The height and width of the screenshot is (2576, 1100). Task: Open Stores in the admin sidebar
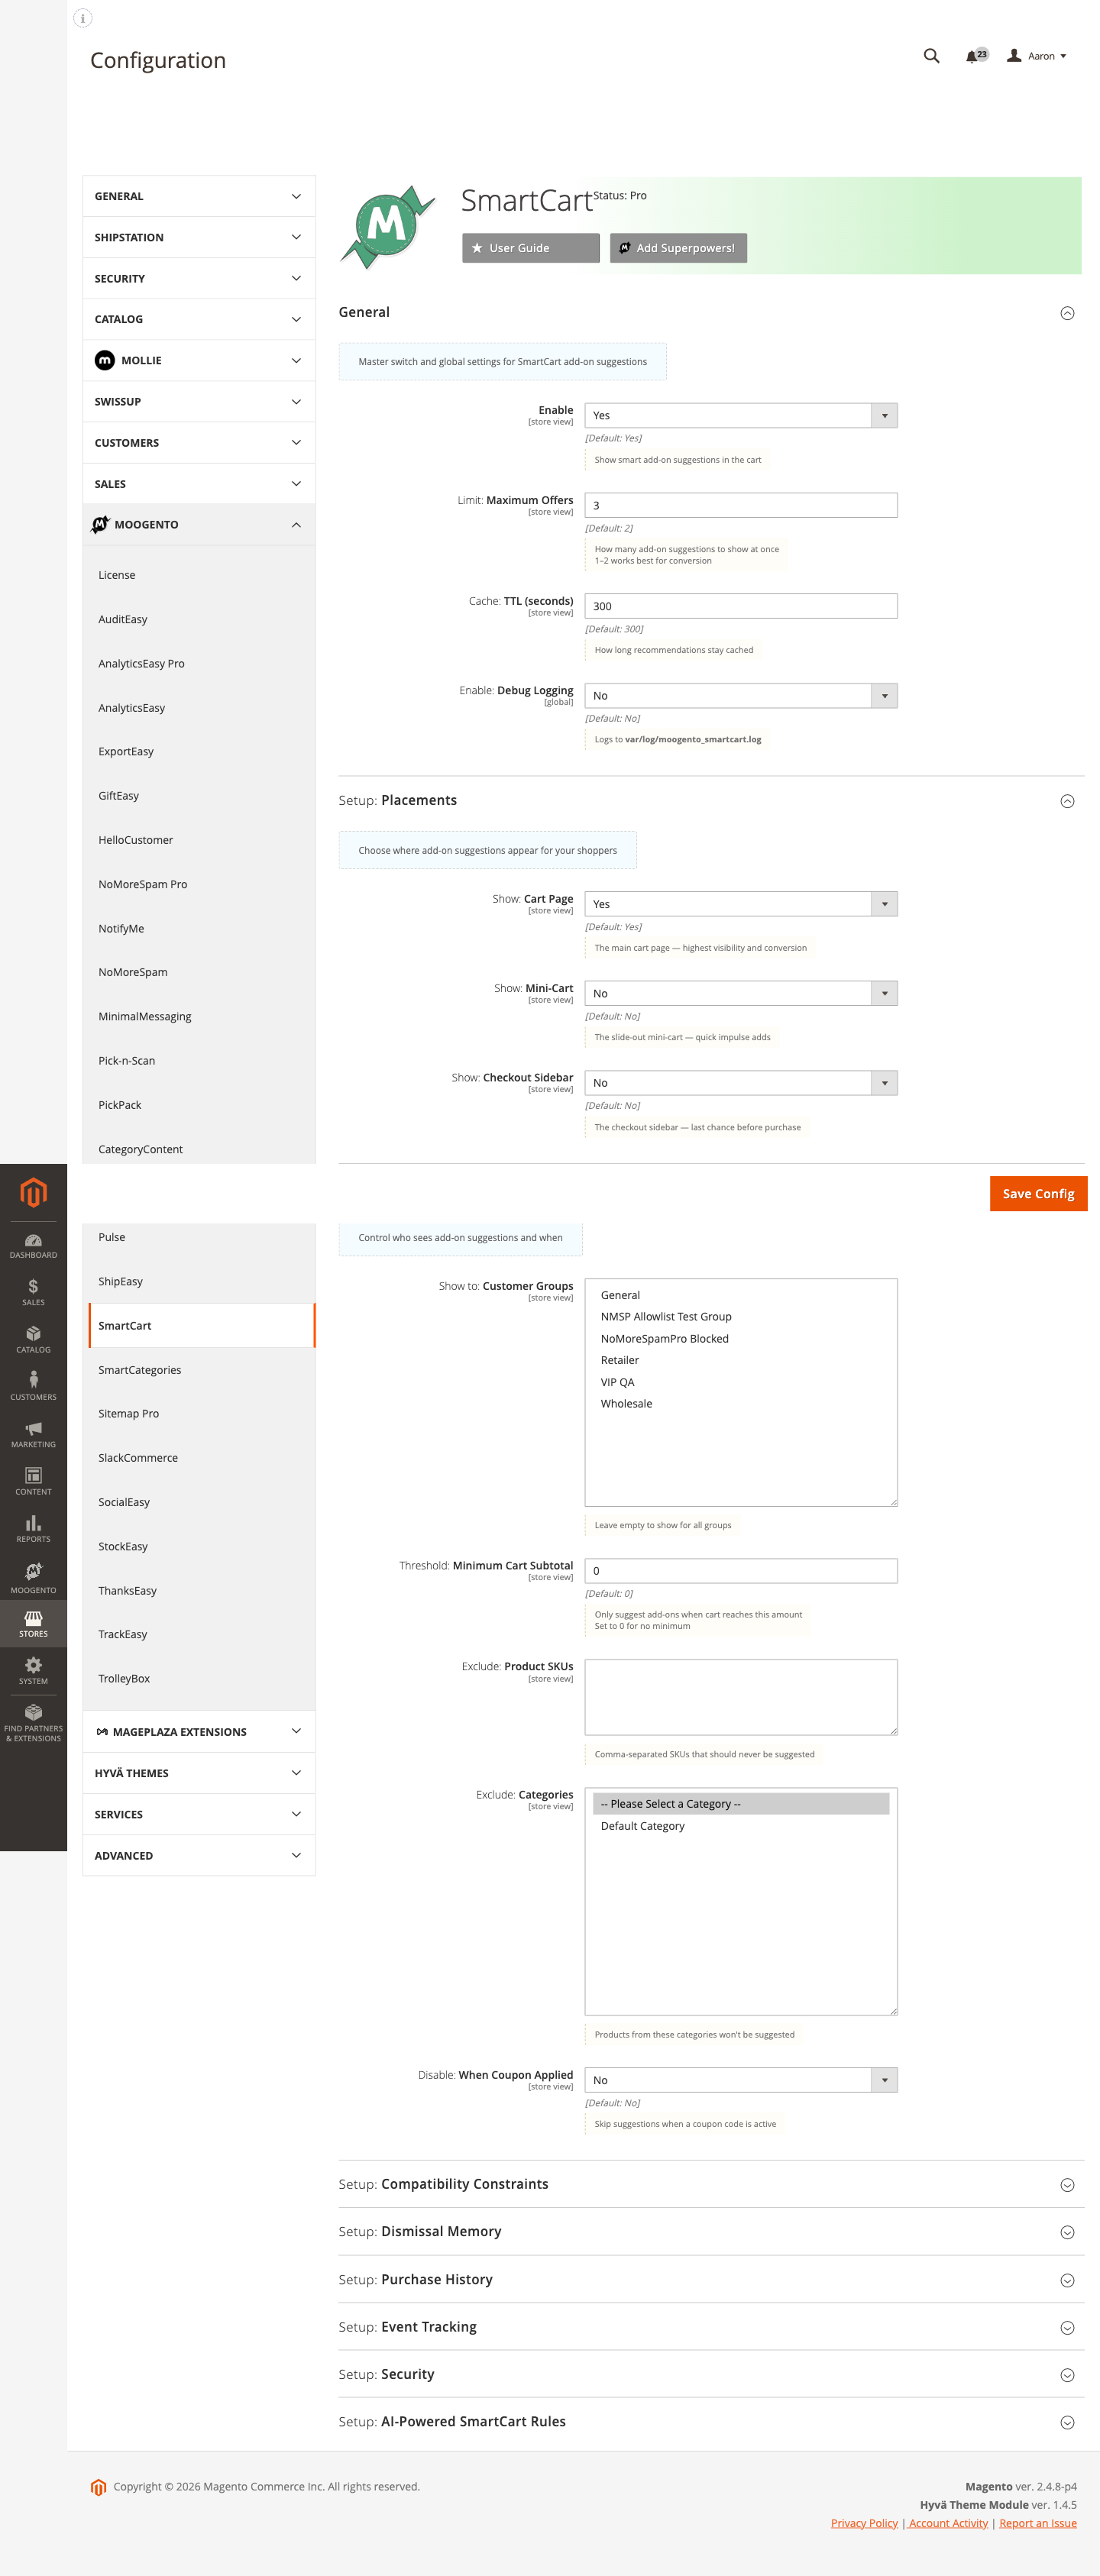[x=33, y=1624]
